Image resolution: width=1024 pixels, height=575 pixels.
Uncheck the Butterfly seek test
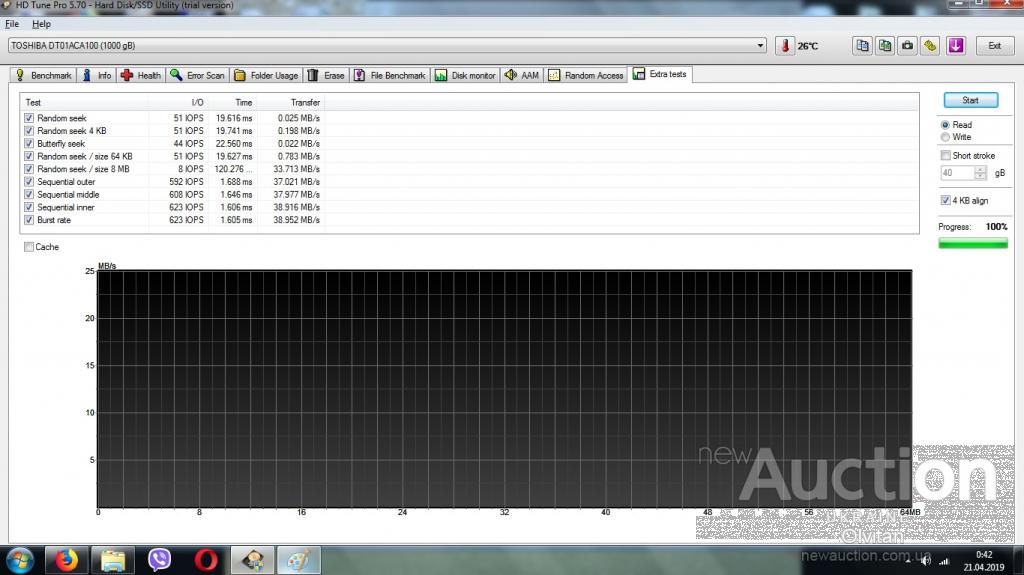tap(29, 144)
